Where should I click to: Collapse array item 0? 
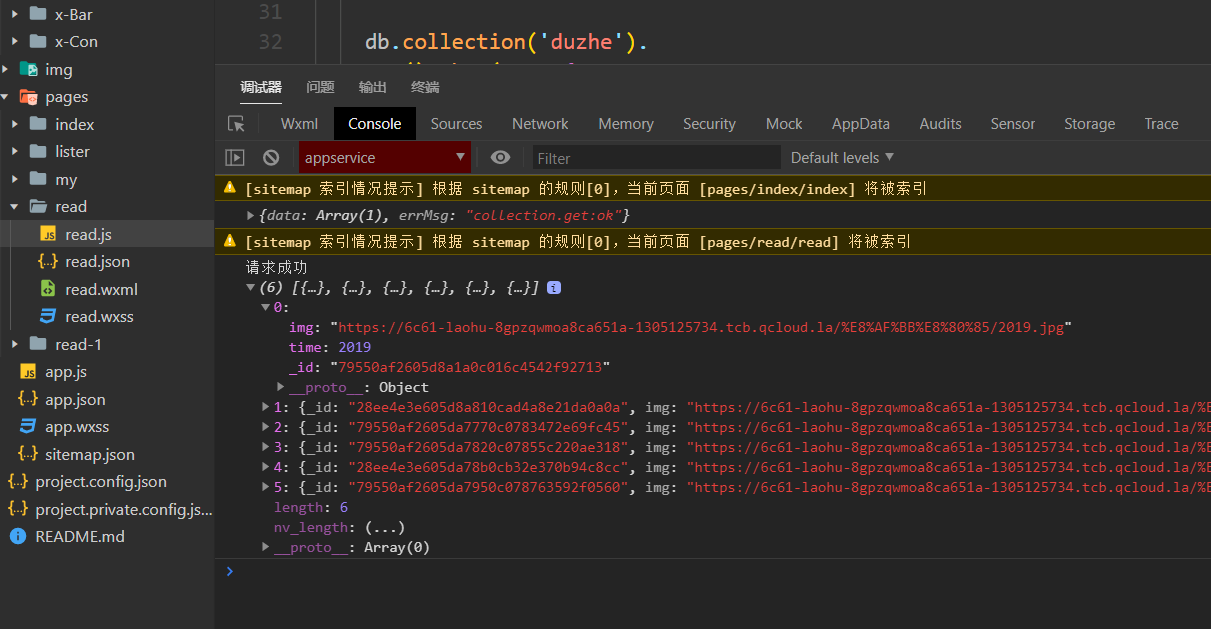click(x=266, y=307)
